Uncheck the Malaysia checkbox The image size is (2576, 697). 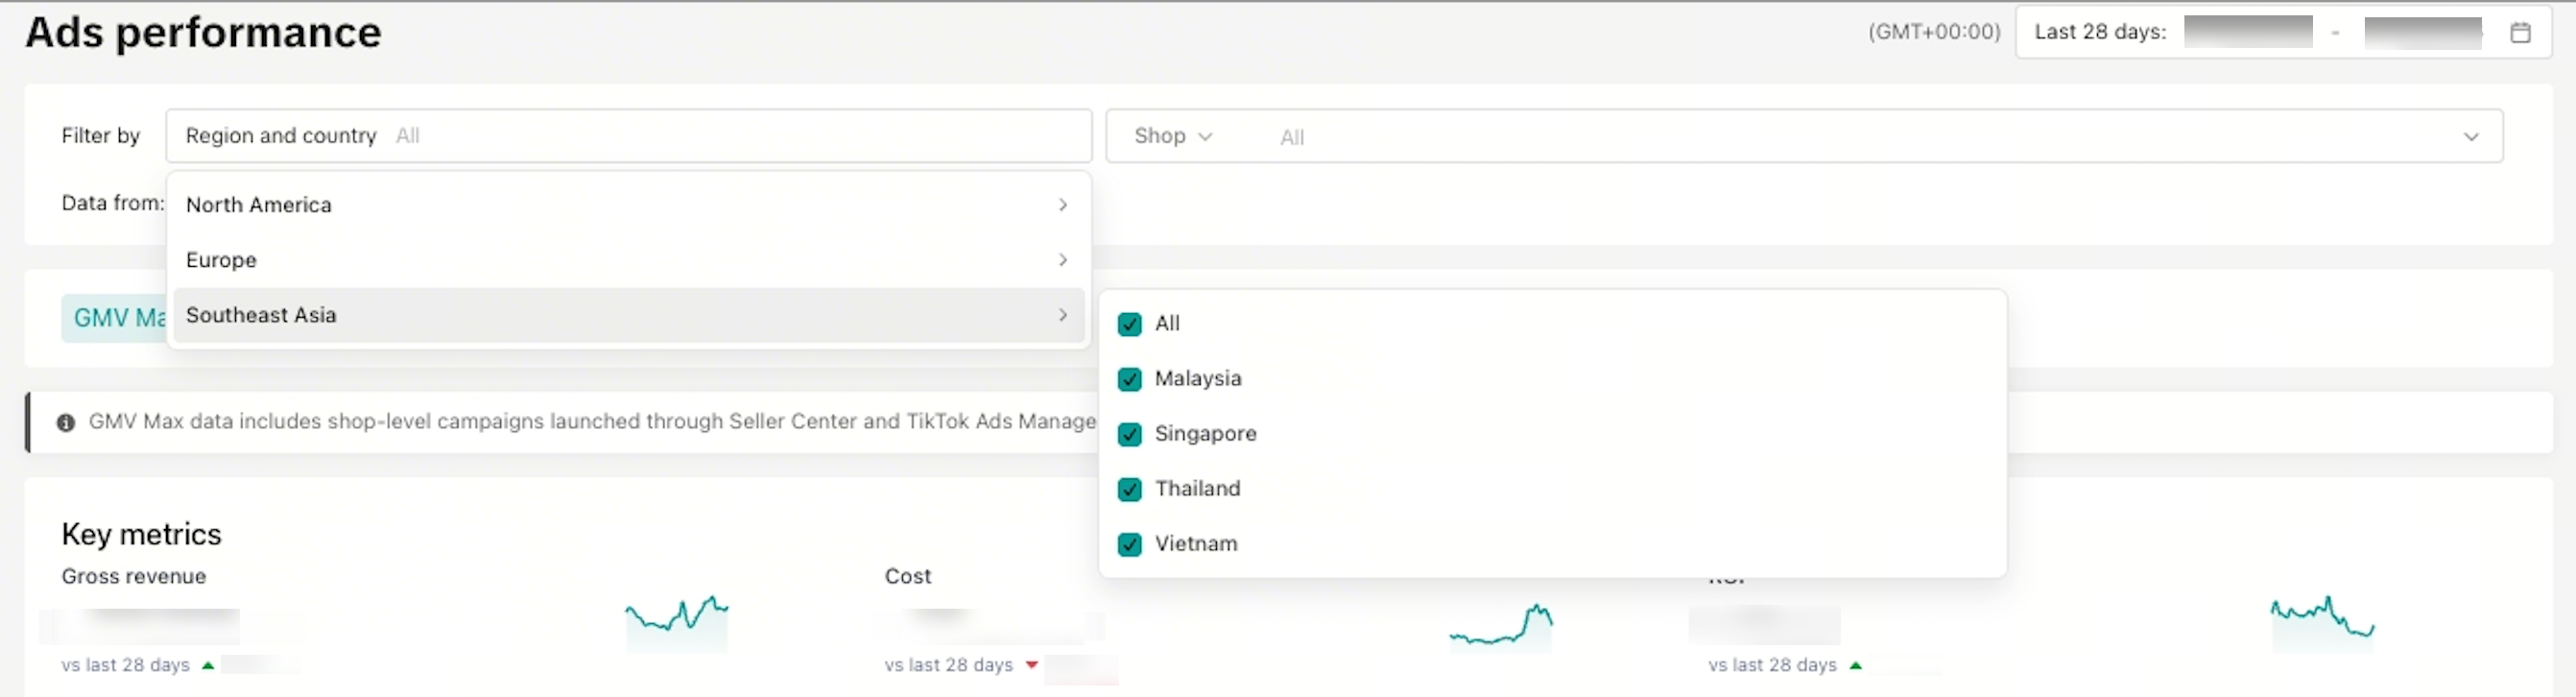coord(1129,379)
